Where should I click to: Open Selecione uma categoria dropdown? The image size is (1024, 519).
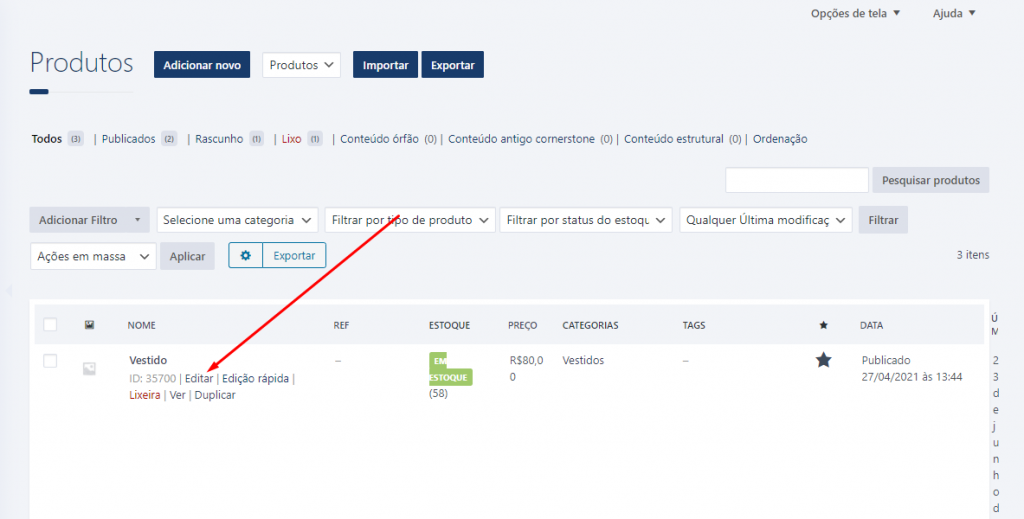(238, 220)
